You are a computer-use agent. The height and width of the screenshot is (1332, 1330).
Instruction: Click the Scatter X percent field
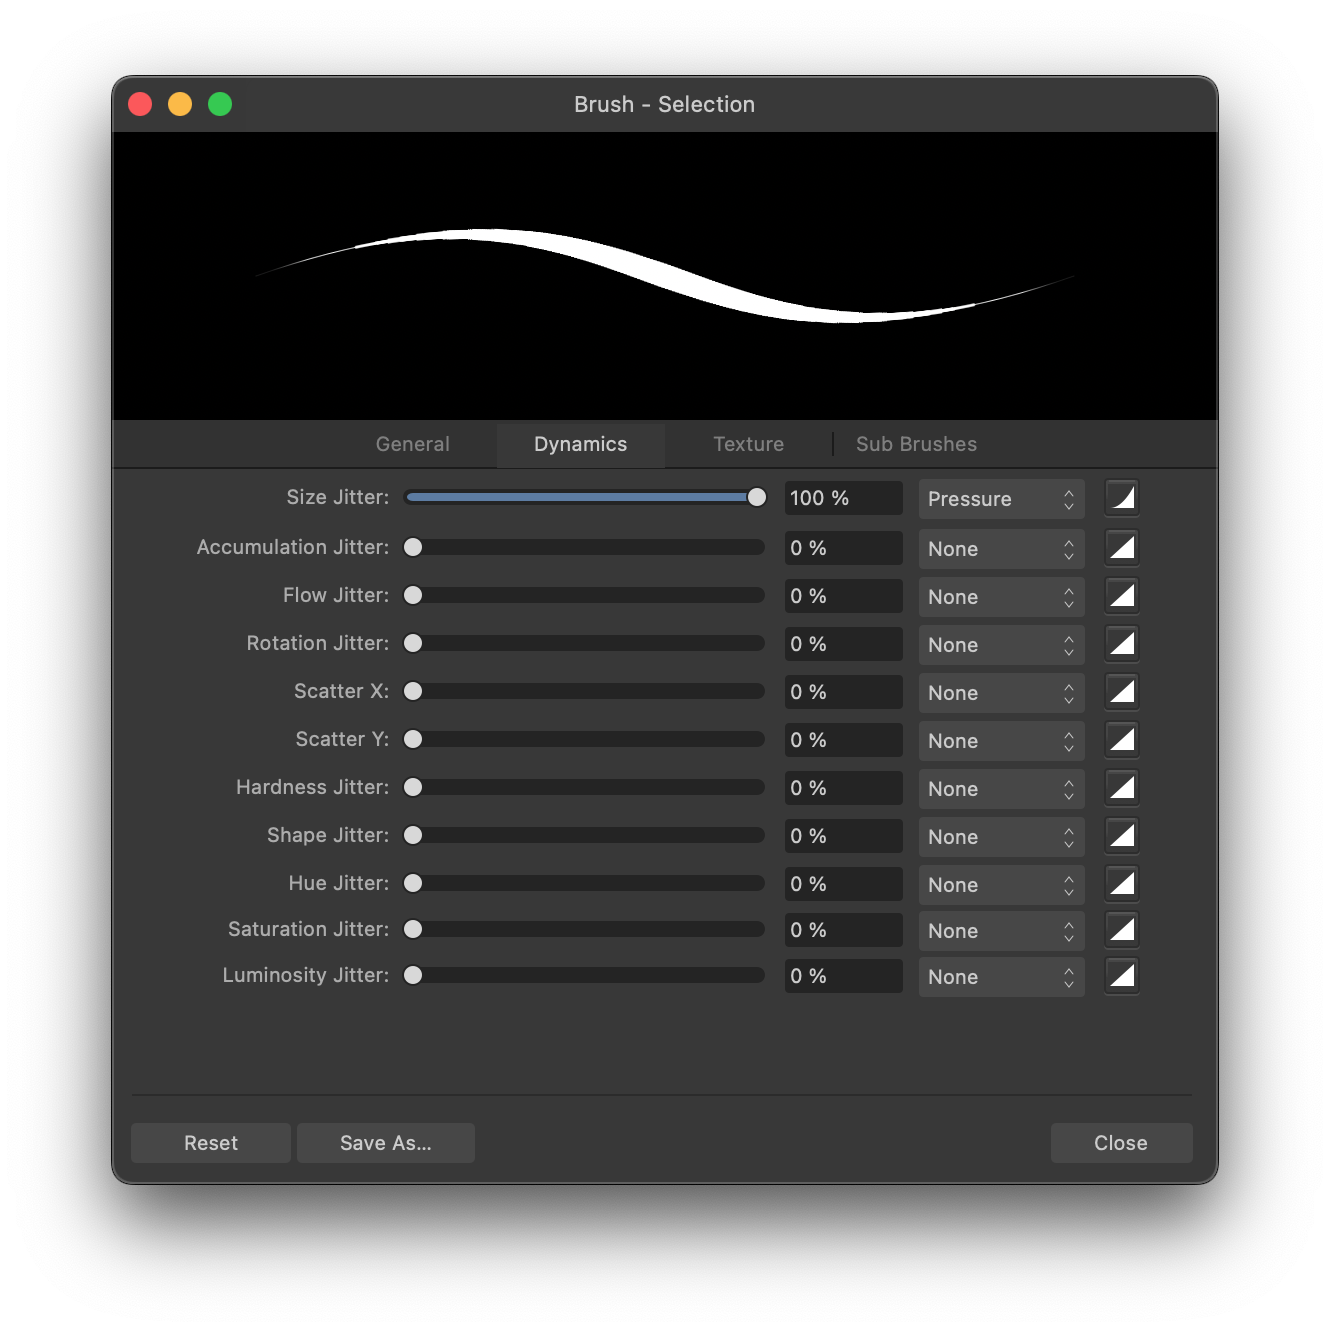[844, 692]
